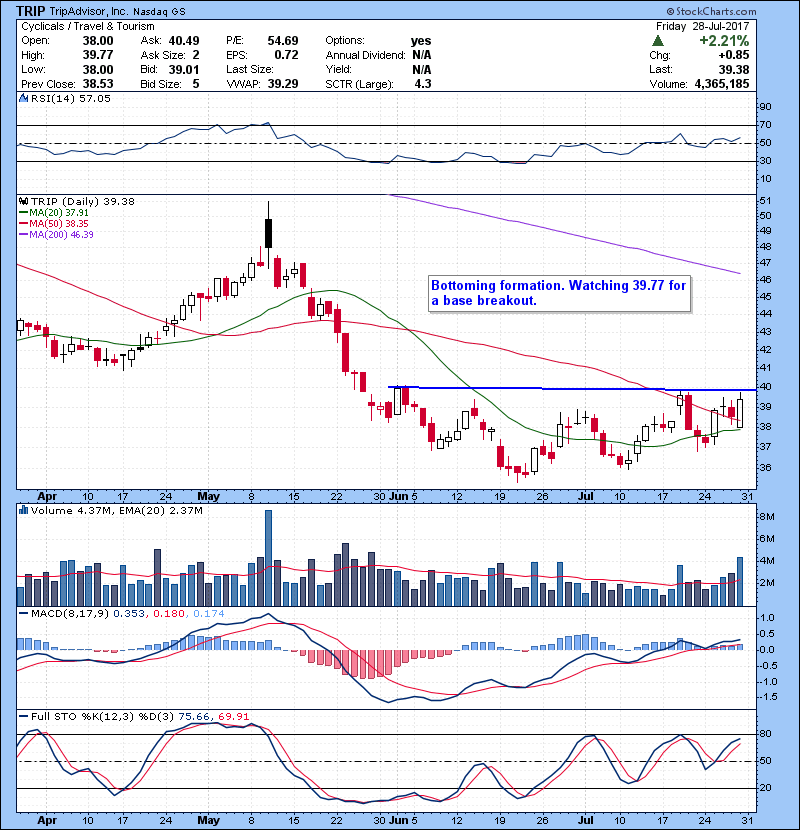The height and width of the screenshot is (830, 800).
Task: Click the 31 label on bottom date axis
Action: click(747, 820)
